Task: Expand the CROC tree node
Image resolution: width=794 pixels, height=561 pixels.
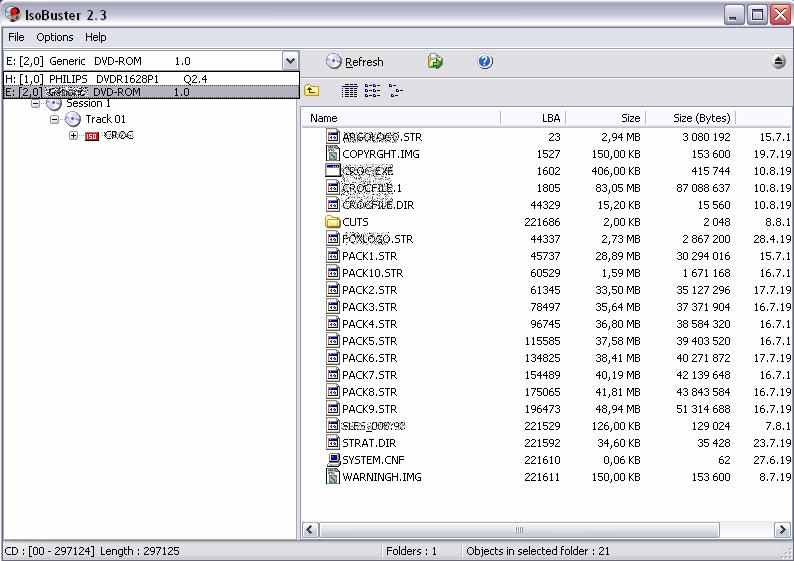Action: [73, 136]
